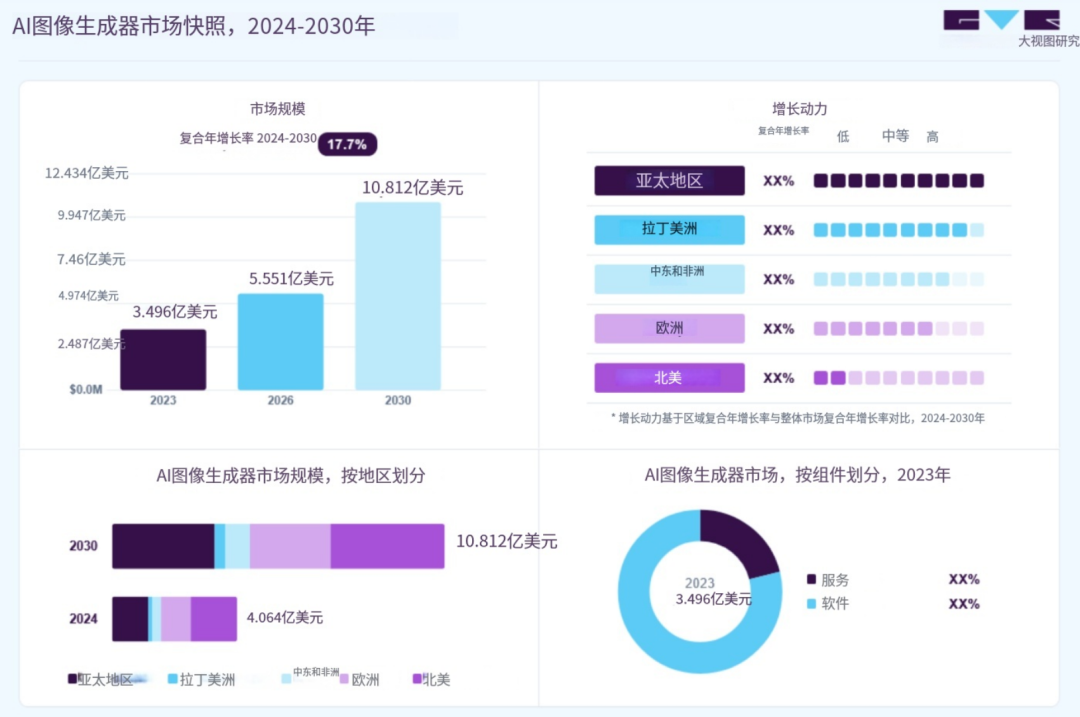Screen dimensions: 1080x717
Task: Select the 拉丁美洲 region label in growth panel
Action: tap(669, 229)
